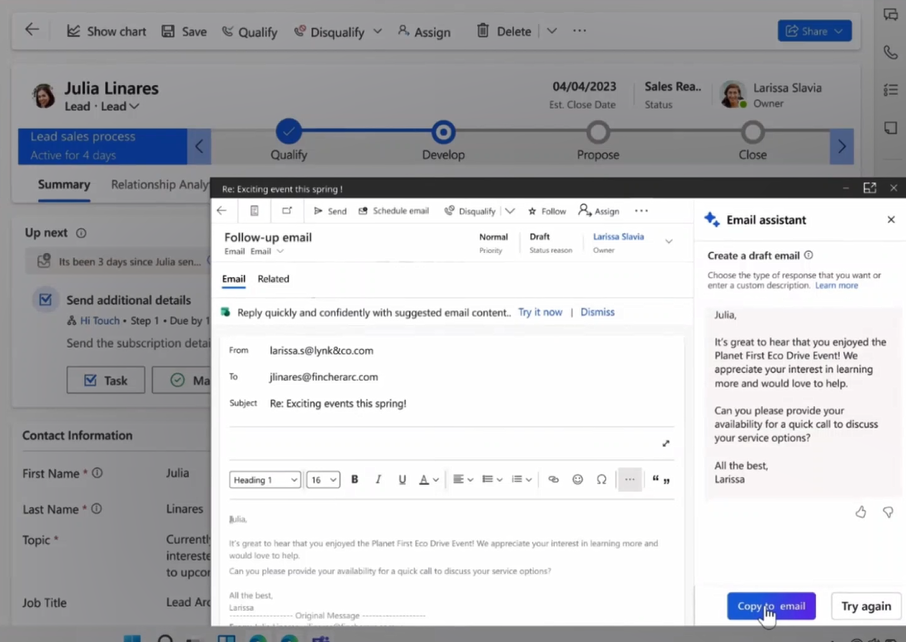The height and width of the screenshot is (642, 906).
Task: Toggle bold formatting on the email text
Action: pos(355,479)
